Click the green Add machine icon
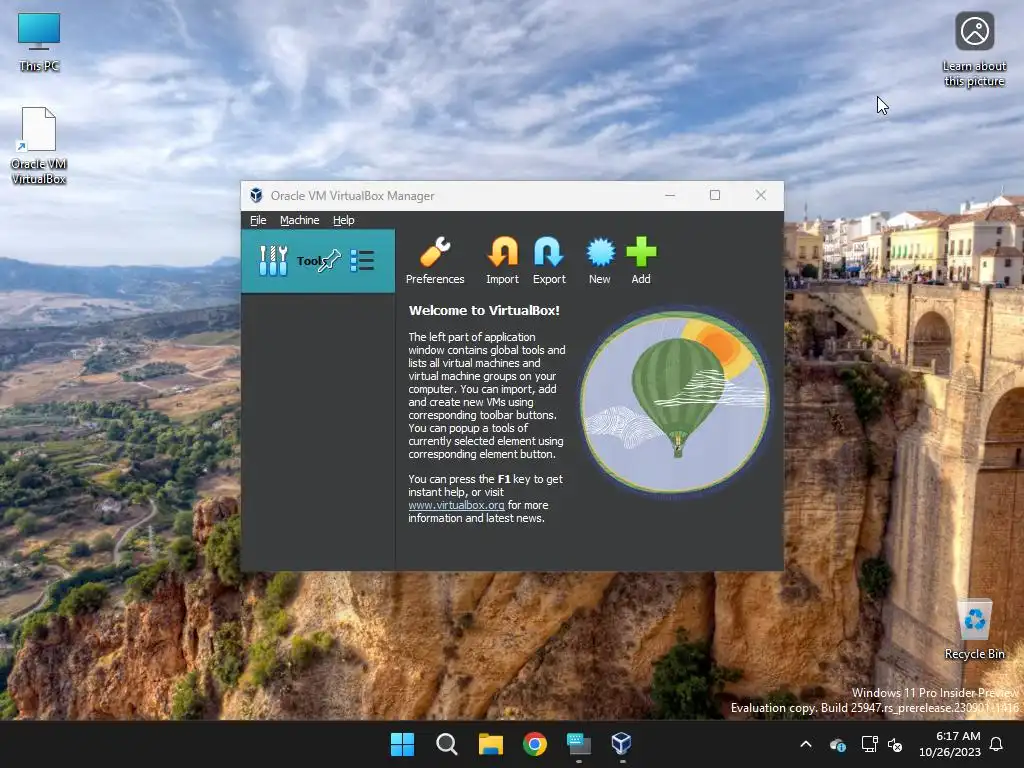The image size is (1024, 768). 641,261
